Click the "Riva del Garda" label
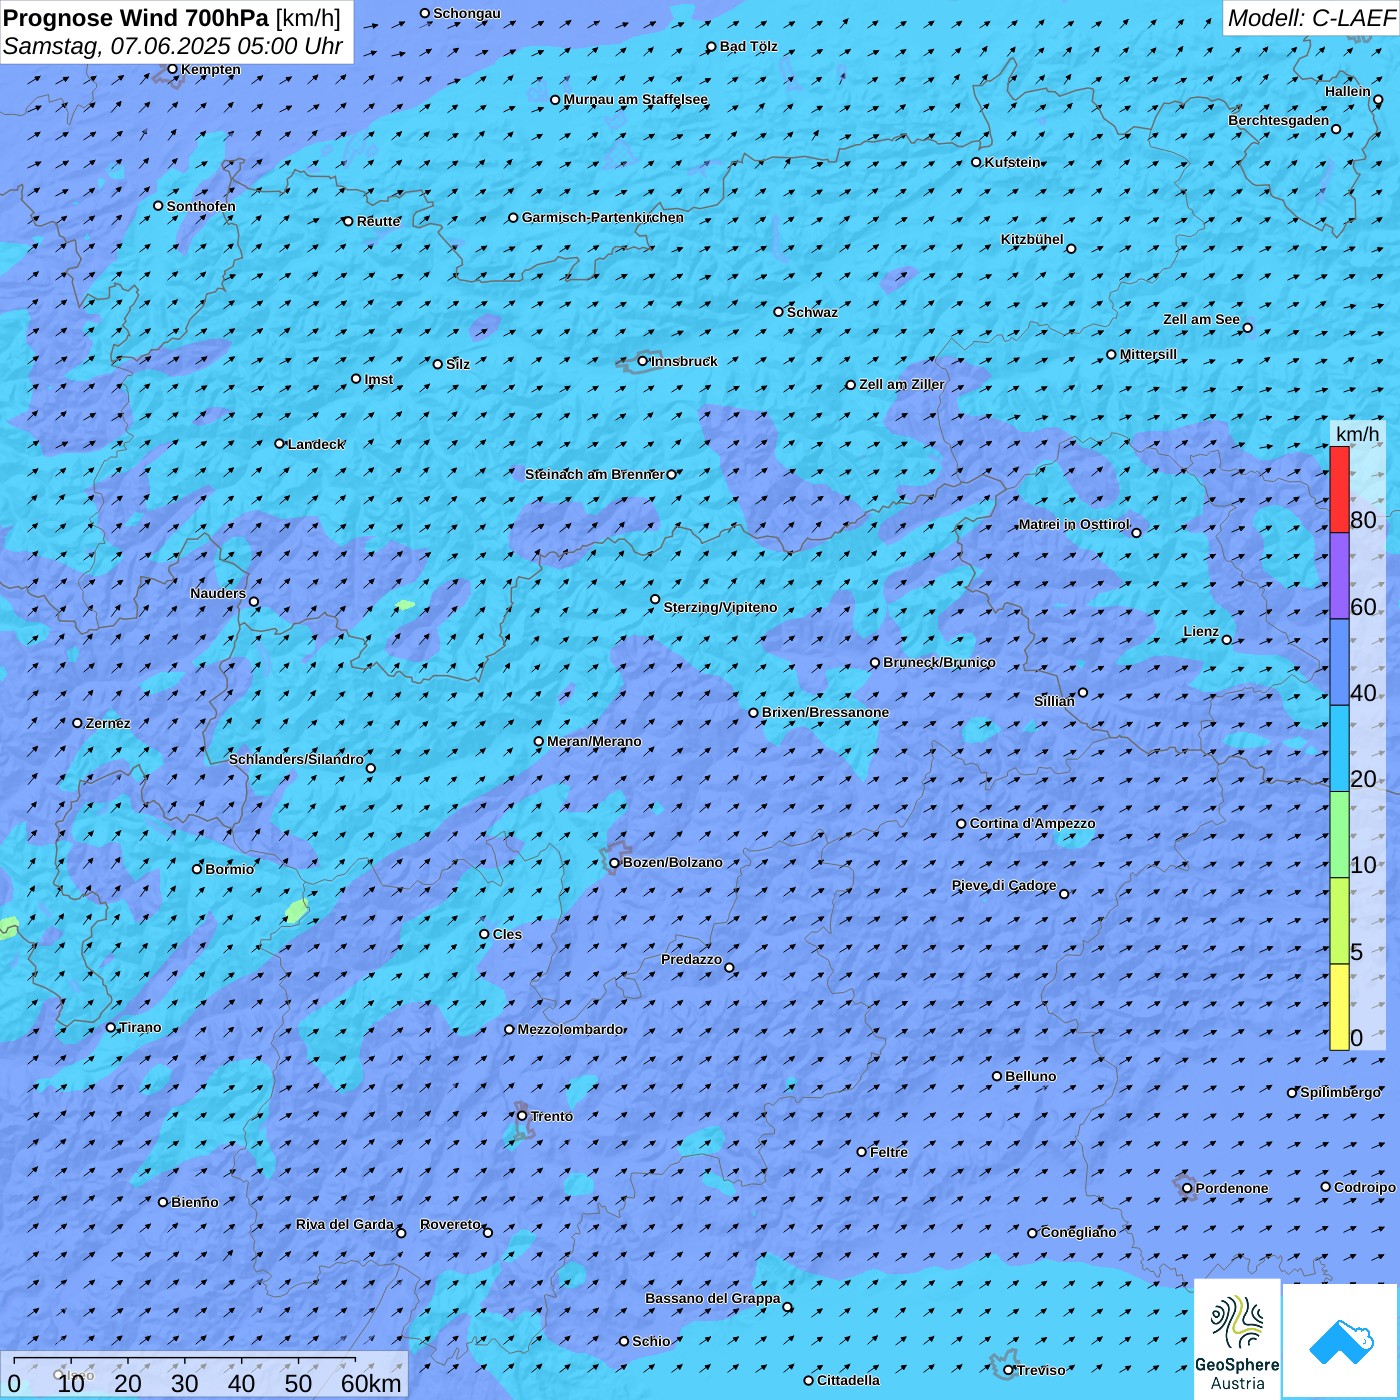Viewport: 1400px width, 1400px height. (345, 1224)
